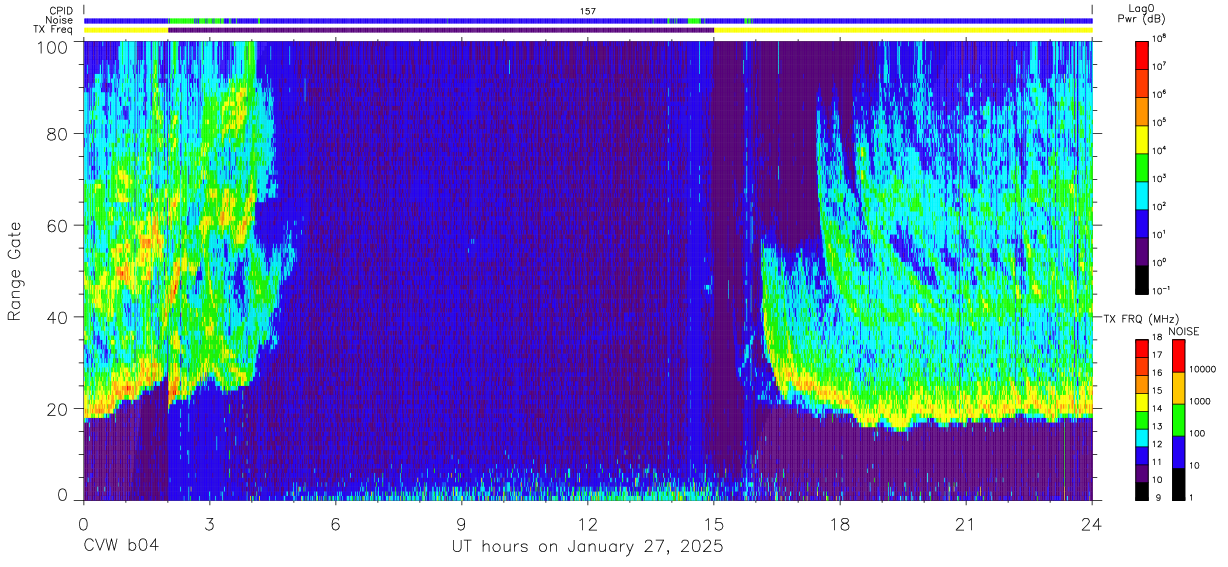Pick the red segment of NOISE colorbar
The width and height of the screenshot is (1228, 567).
coord(1178,355)
